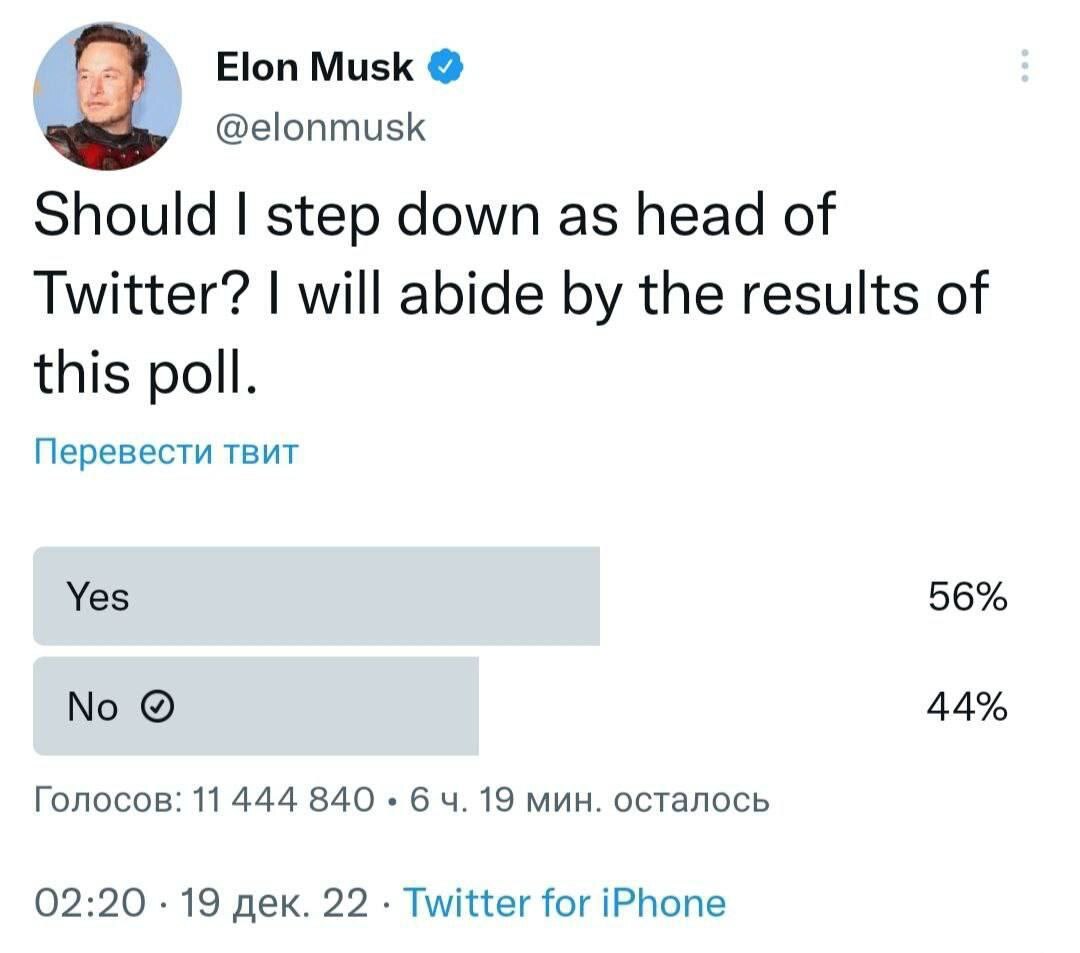Click the 56% result value
The image size is (1080, 953).
pyautogui.click(x=968, y=596)
